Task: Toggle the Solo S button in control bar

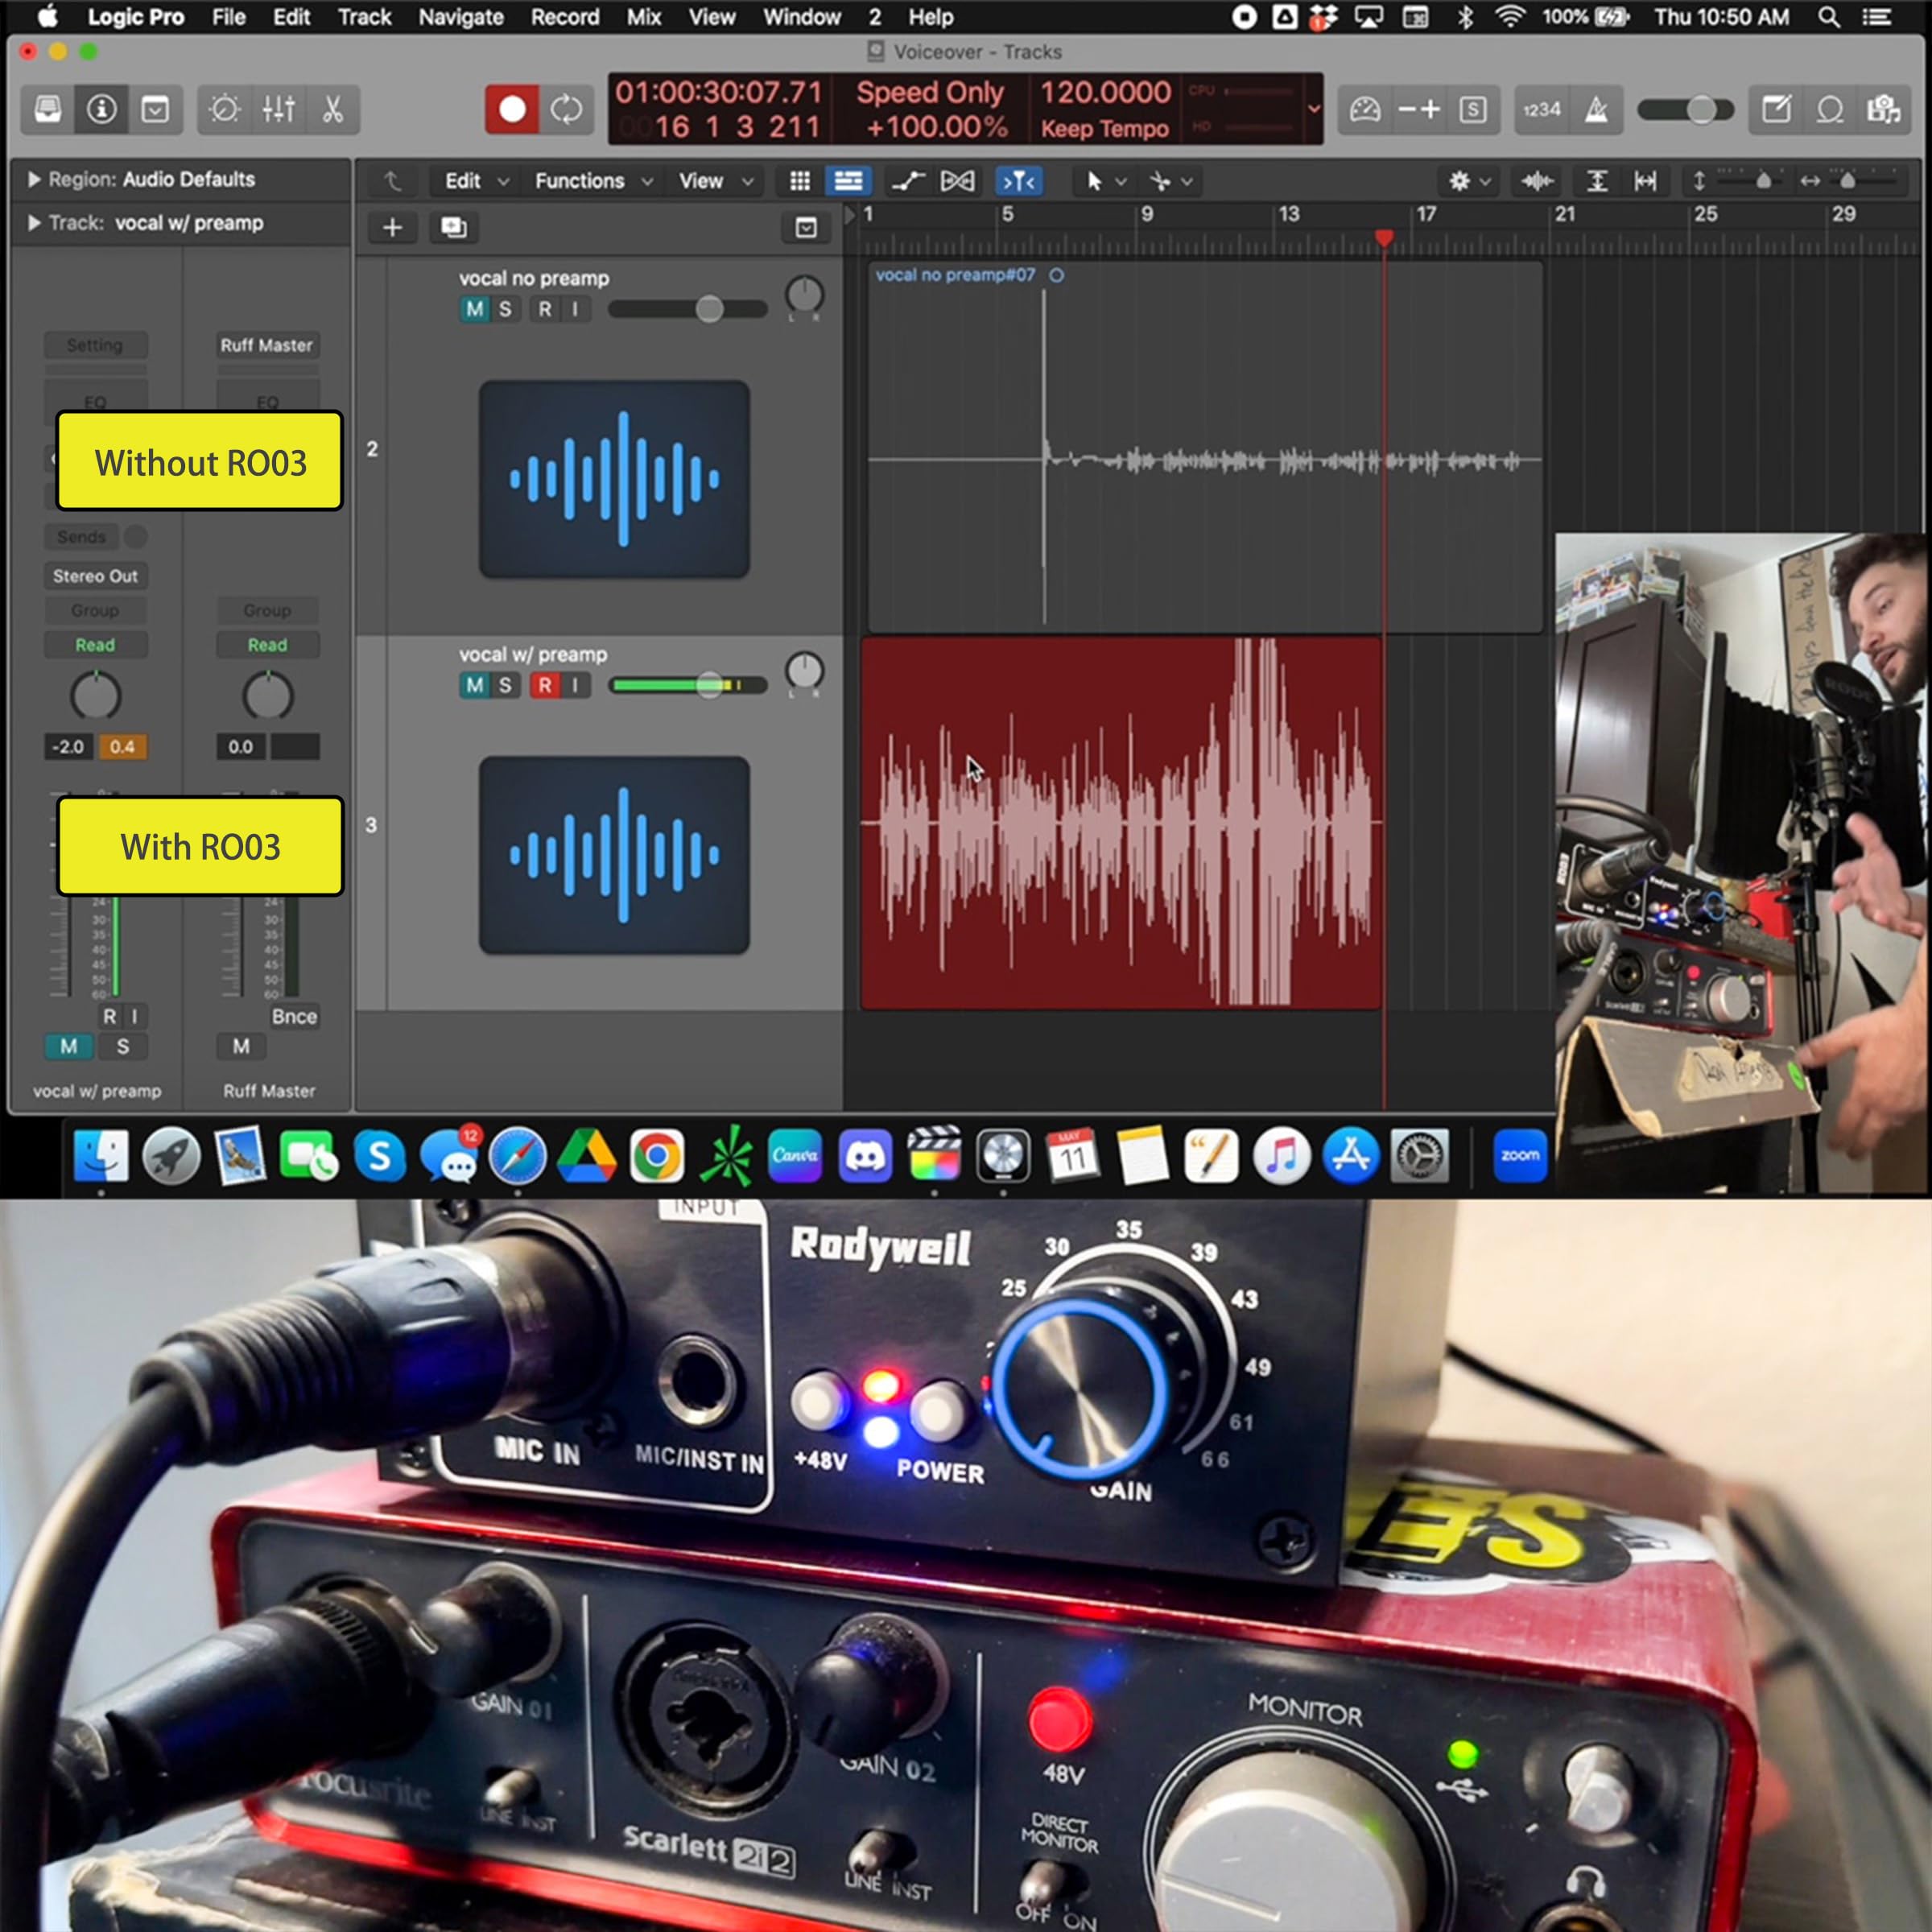Action: [1472, 109]
